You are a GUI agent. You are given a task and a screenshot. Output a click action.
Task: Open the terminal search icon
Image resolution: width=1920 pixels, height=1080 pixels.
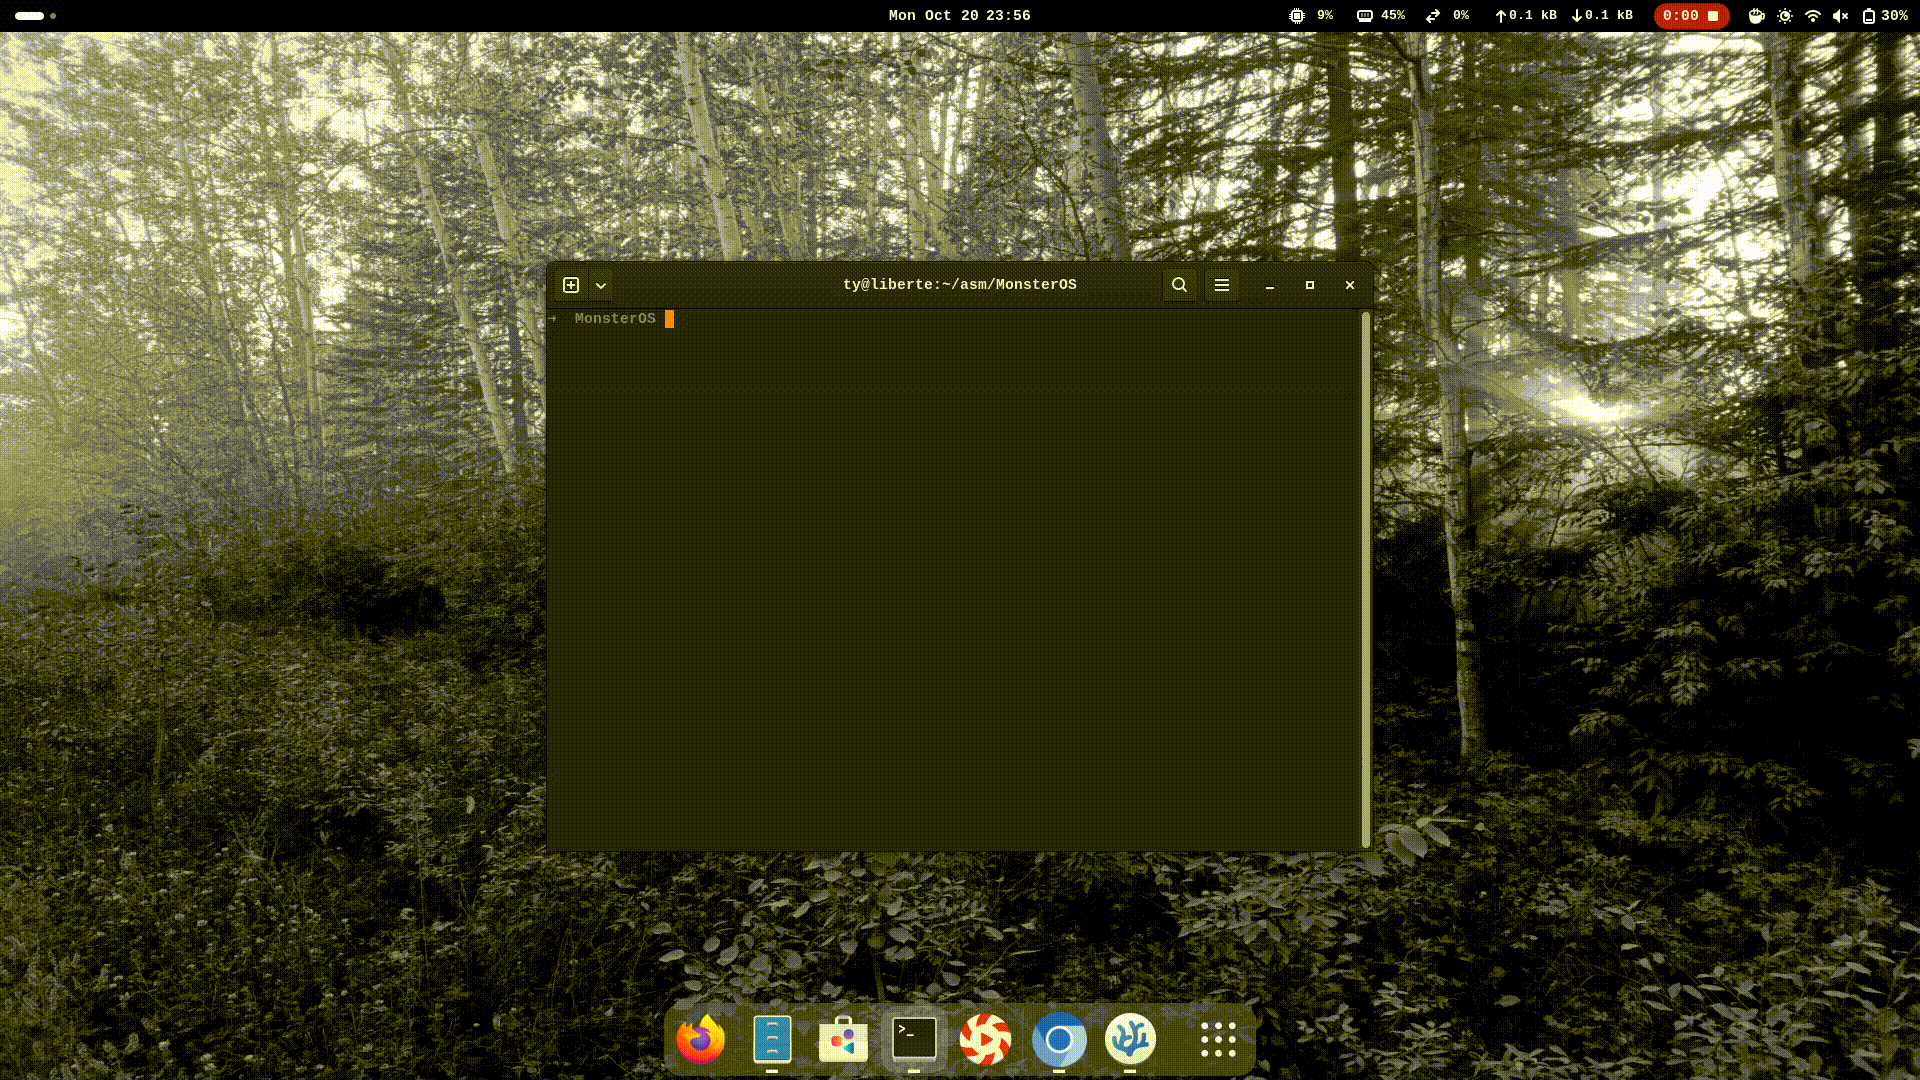click(1180, 285)
